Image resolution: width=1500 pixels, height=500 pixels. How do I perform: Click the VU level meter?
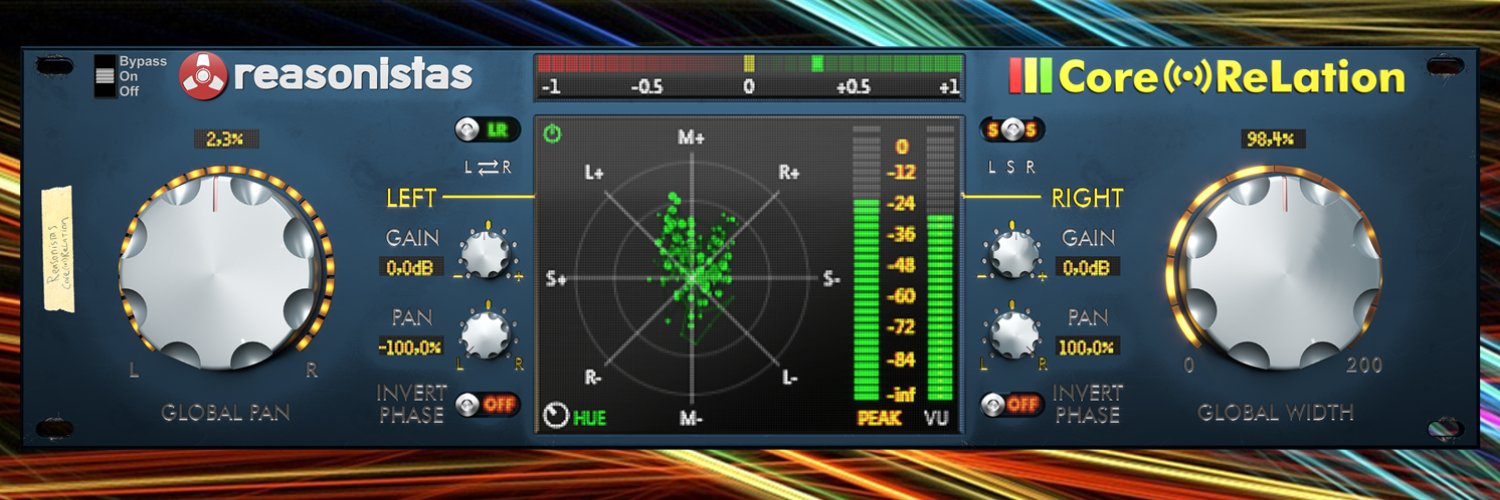point(940,265)
